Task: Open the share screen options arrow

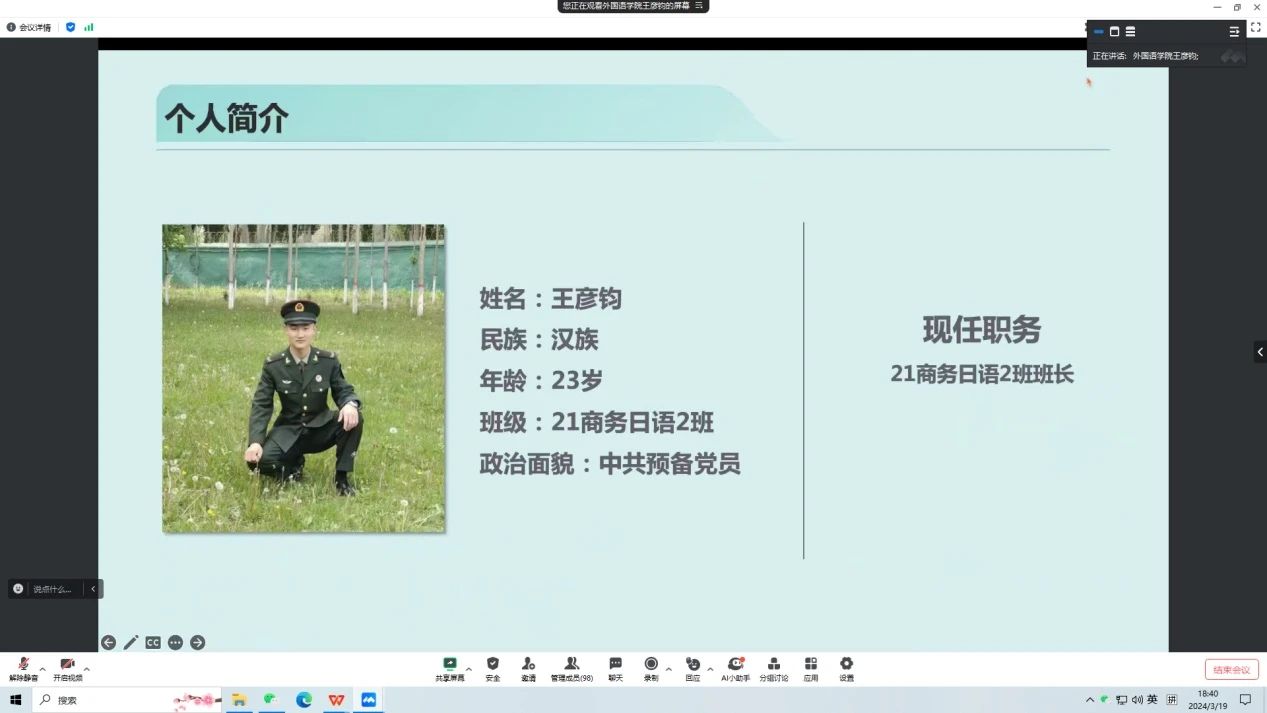Action: 468,669
